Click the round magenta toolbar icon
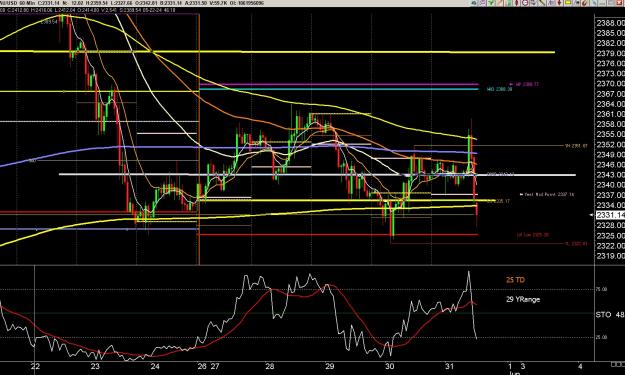This screenshot has height=375, width=625. (525, 3)
